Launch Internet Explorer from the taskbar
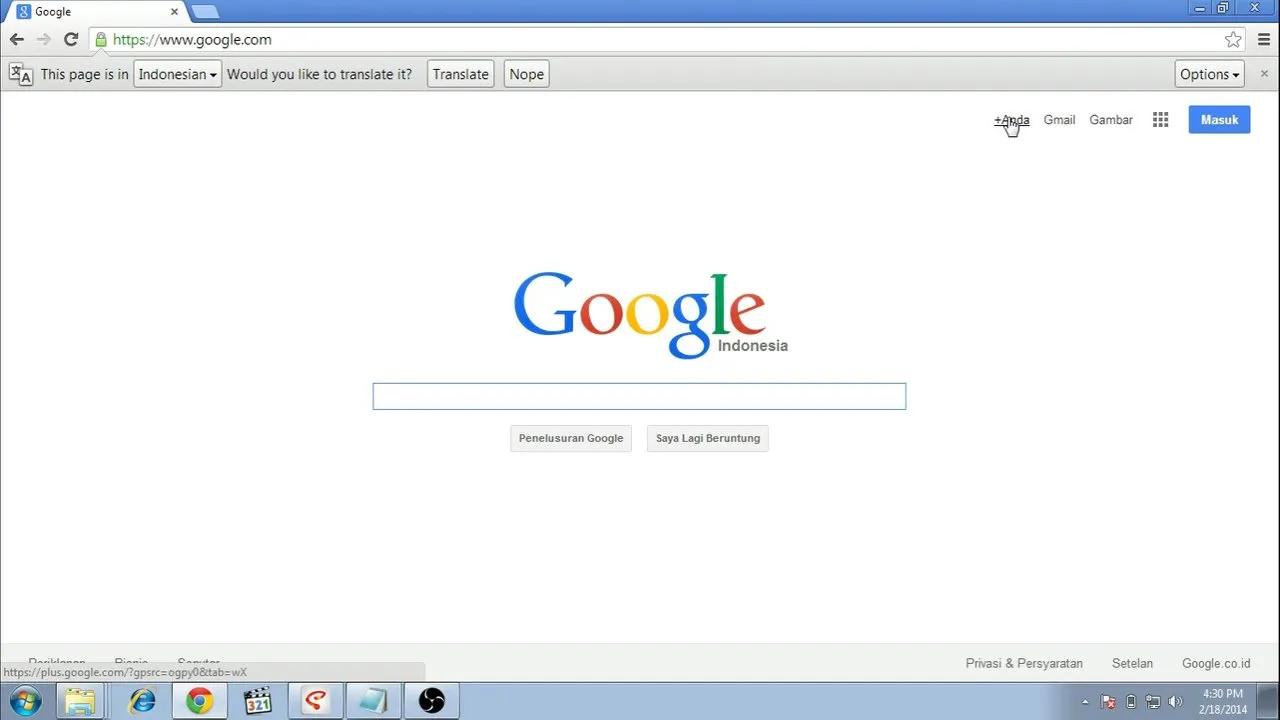This screenshot has width=1280, height=720. [x=142, y=701]
